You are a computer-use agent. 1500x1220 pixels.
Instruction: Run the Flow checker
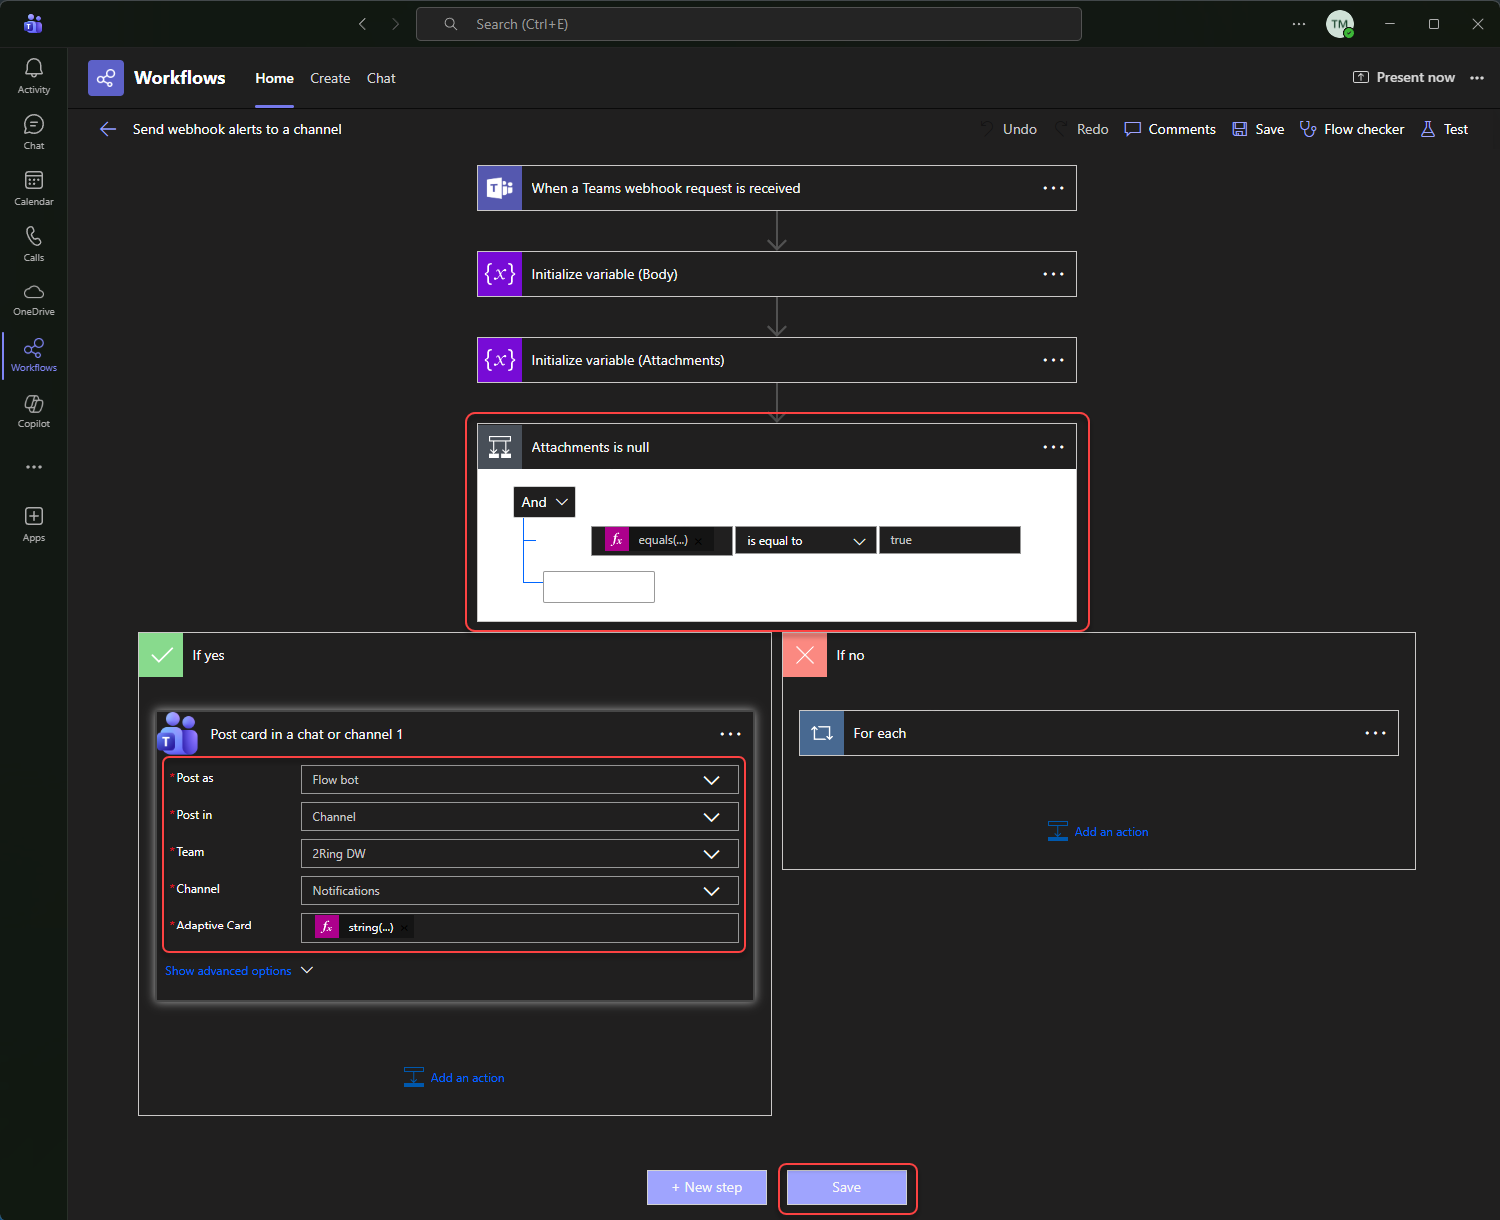[1351, 129]
